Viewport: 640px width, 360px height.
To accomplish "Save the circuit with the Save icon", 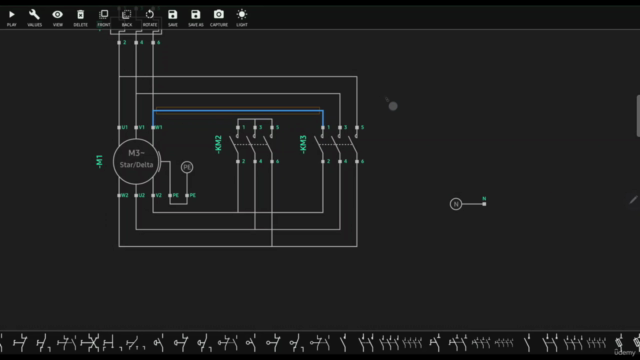I will point(173,18).
